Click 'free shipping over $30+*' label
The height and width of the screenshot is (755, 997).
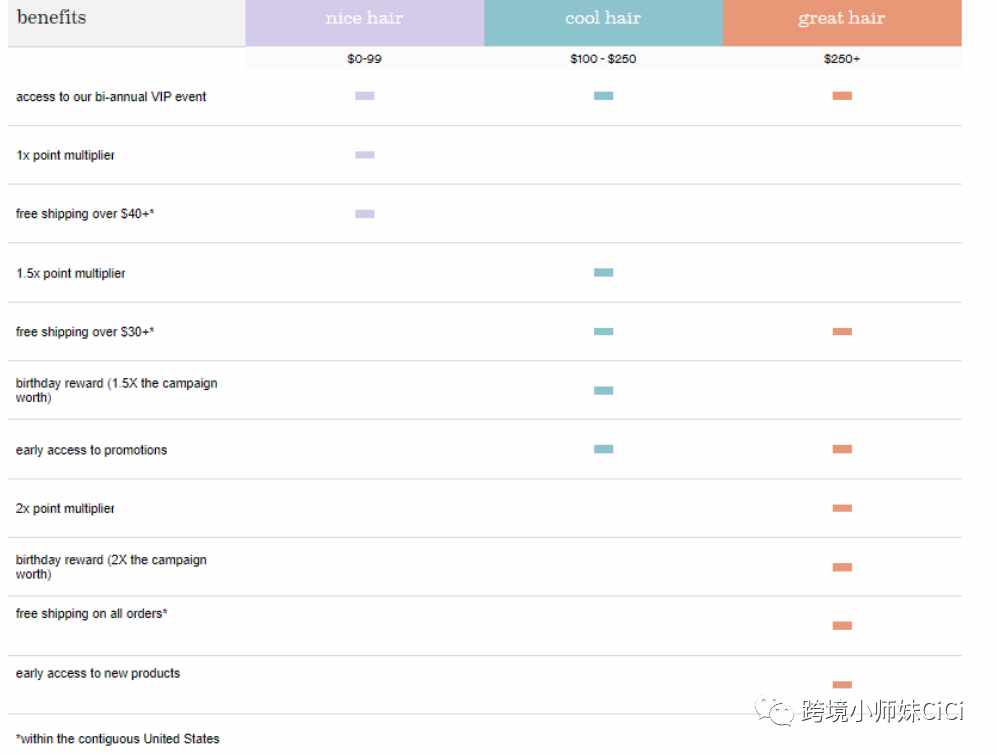pos(85,332)
